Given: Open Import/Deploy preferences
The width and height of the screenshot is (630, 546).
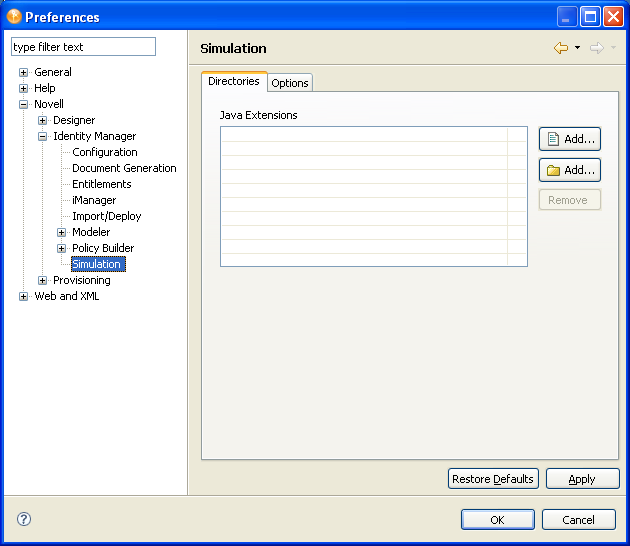Looking at the screenshot, I should [x=107, y=216].
